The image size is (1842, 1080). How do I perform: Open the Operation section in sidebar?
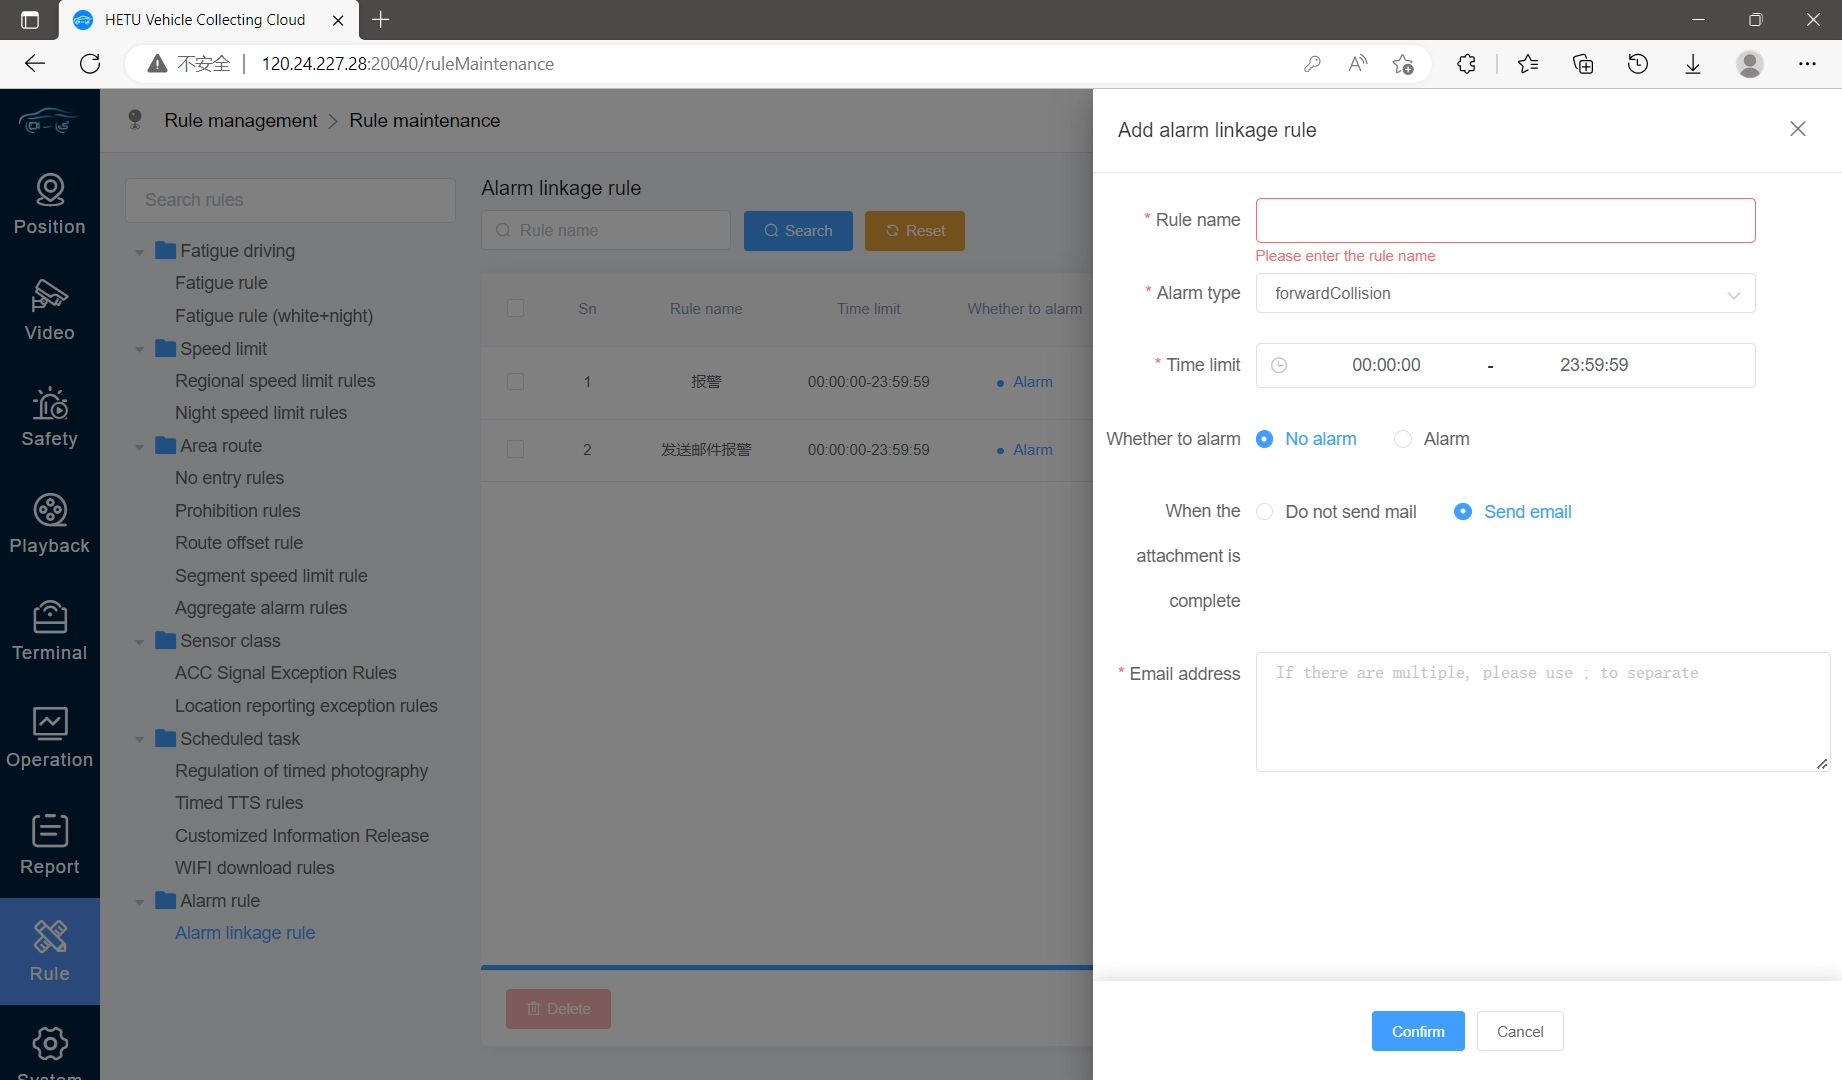pyautogui.click(x=49, y=738)
